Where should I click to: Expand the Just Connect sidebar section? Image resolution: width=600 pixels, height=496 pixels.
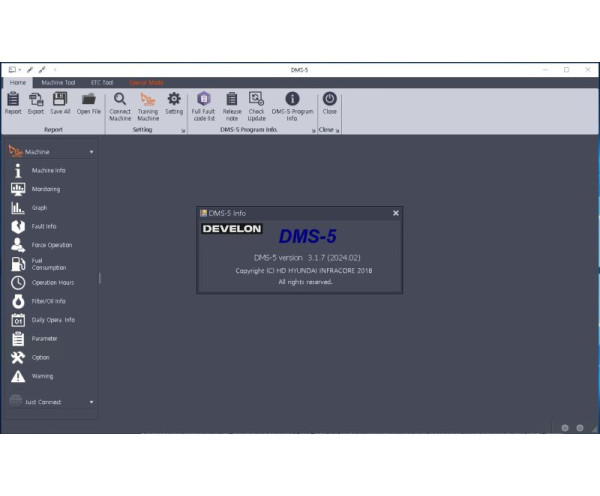pos(91,402)
